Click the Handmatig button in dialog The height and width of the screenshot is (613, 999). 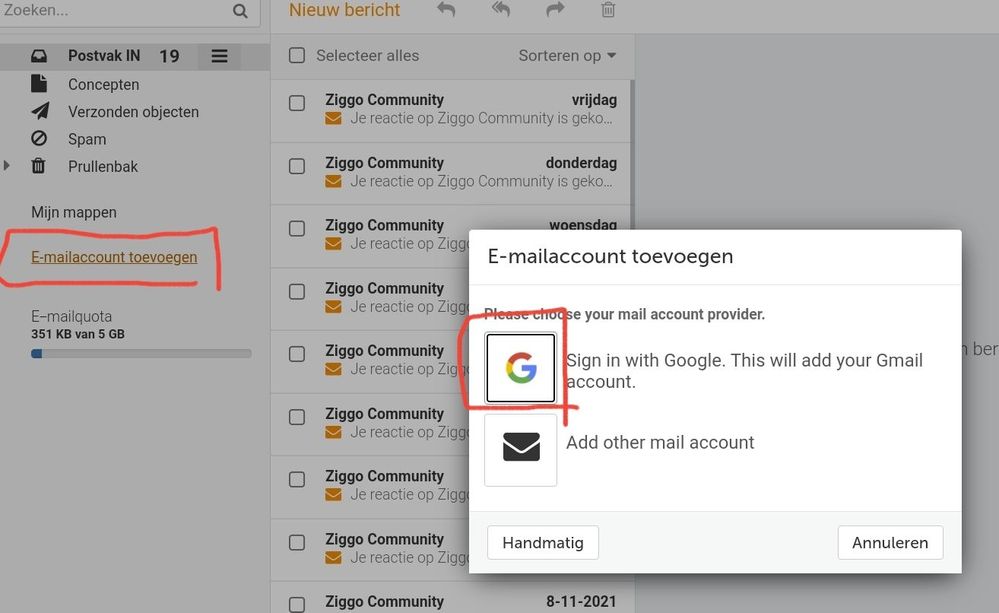click(x=543, y=542)
